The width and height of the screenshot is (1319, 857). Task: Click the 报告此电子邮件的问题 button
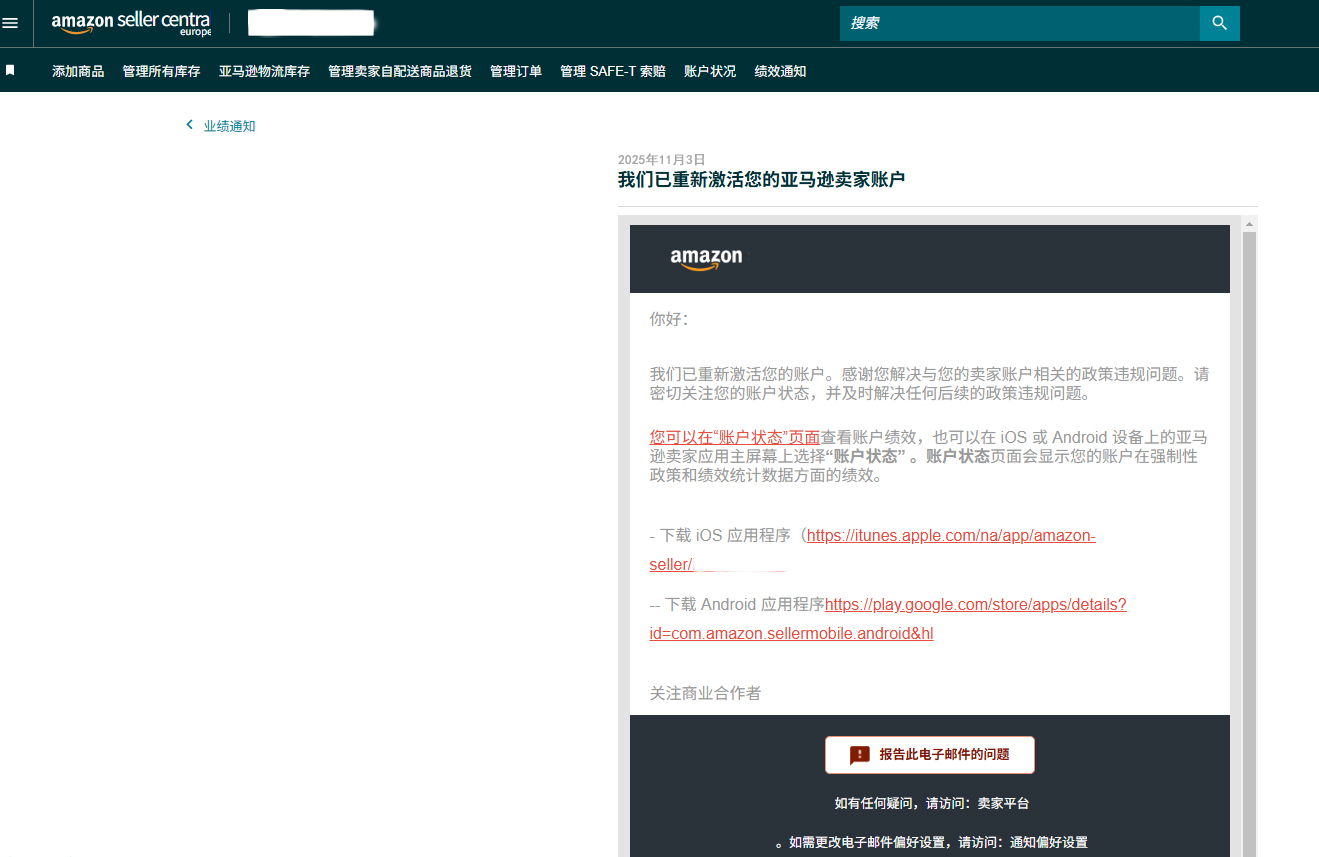[930, 754]
